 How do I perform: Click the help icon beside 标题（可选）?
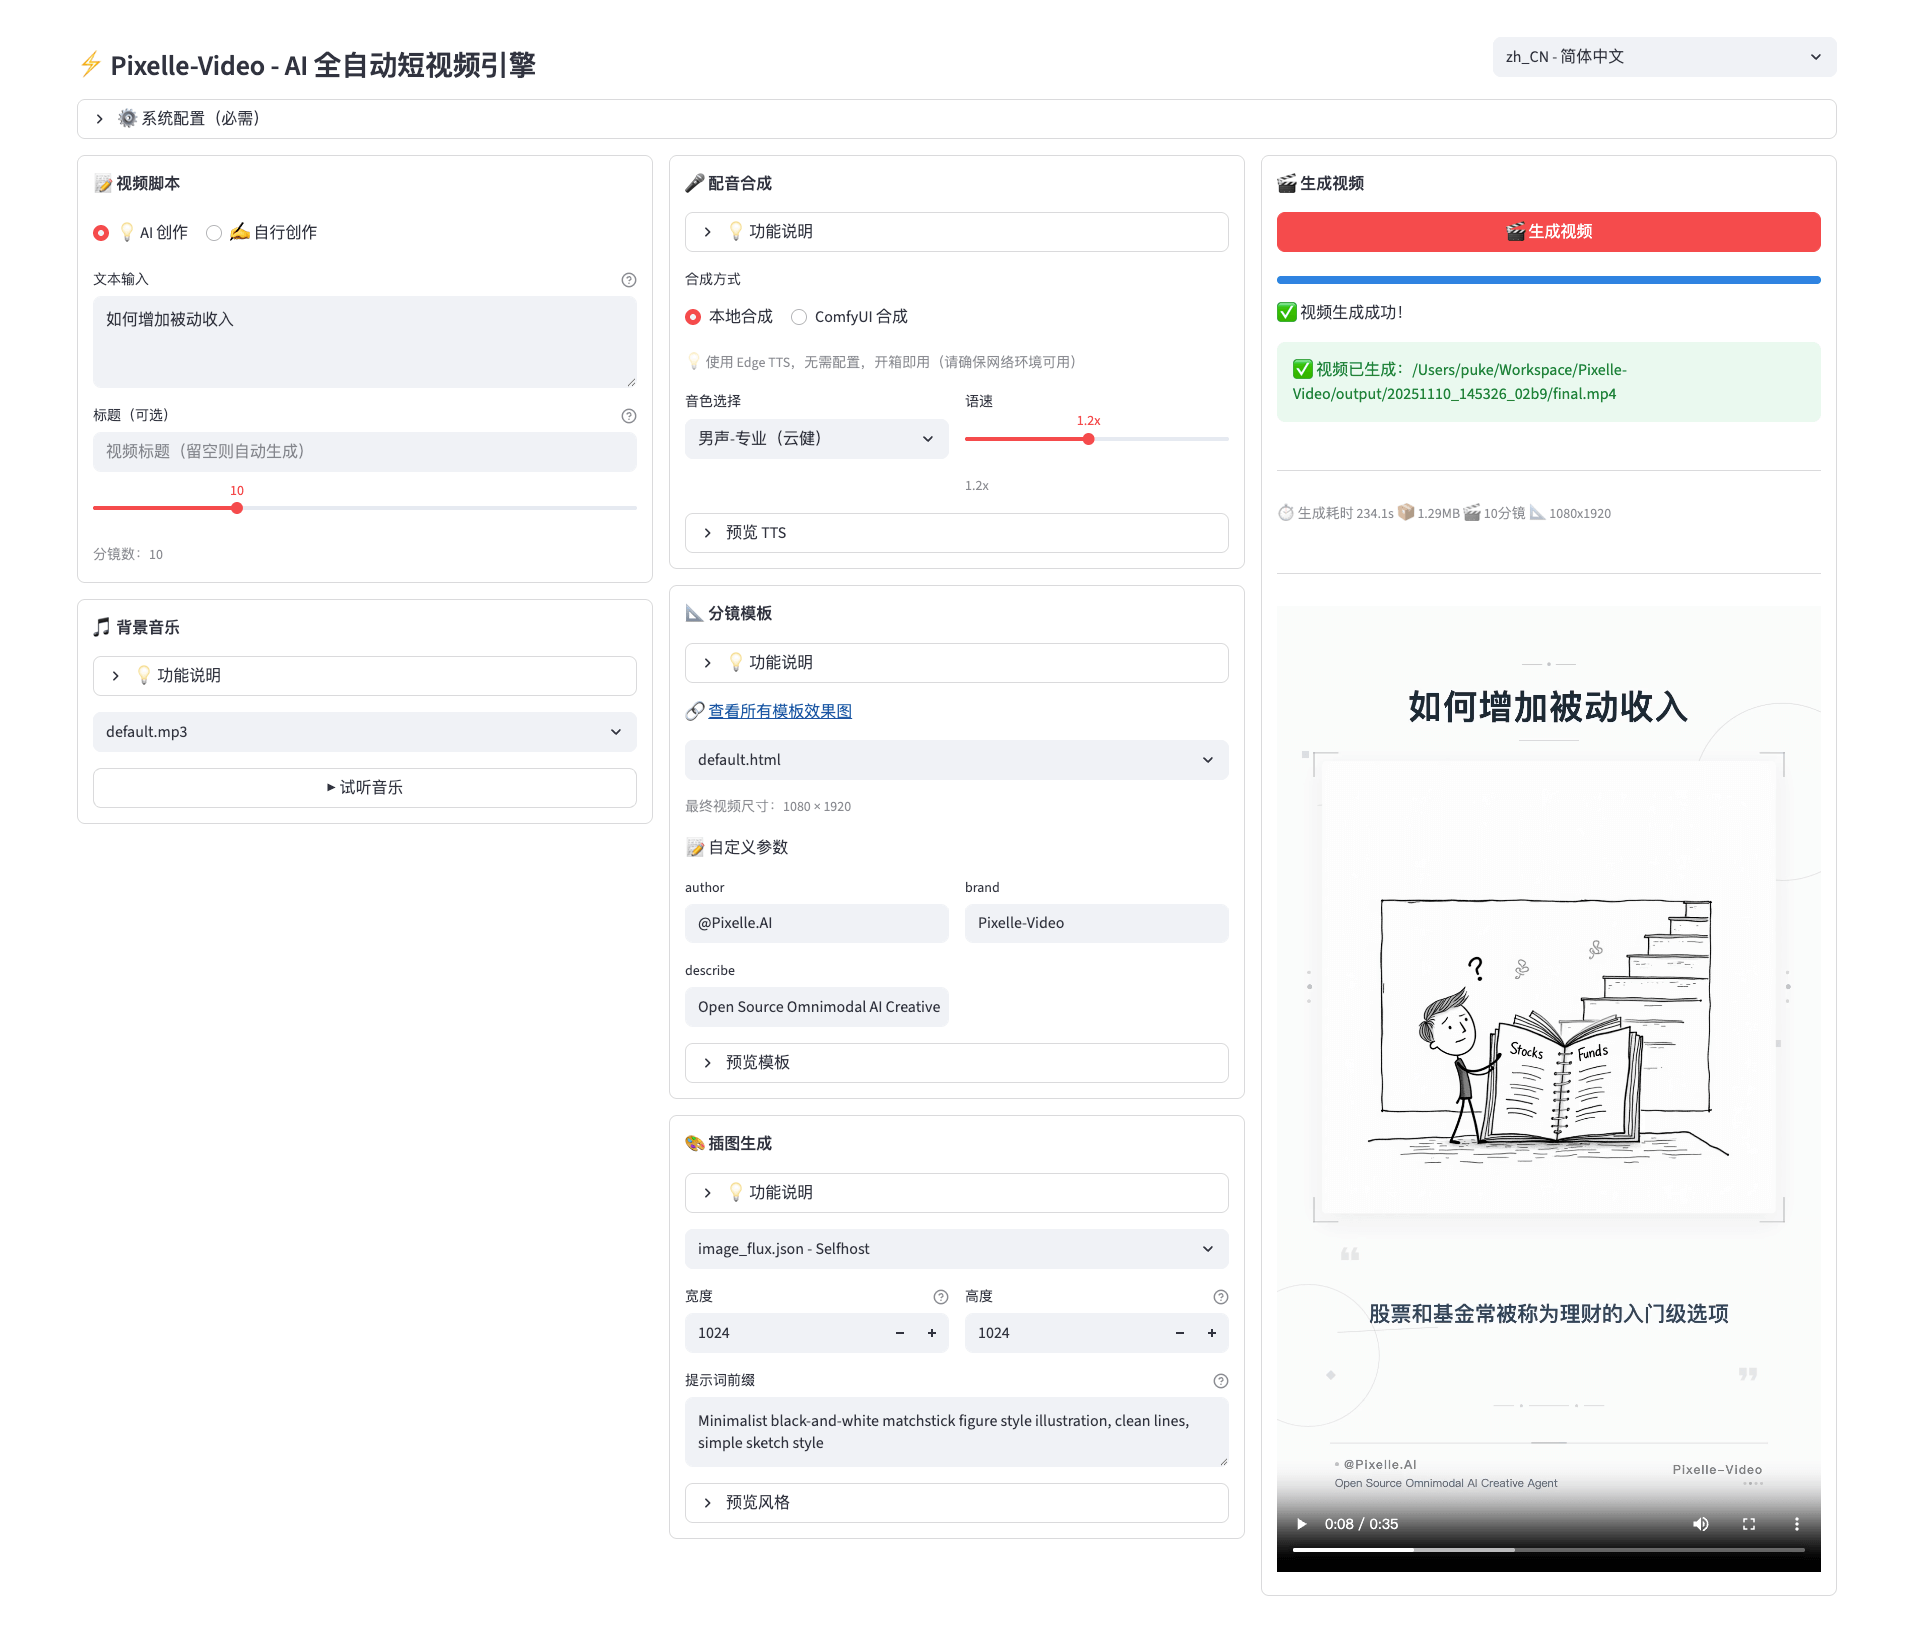pos(628,415)
